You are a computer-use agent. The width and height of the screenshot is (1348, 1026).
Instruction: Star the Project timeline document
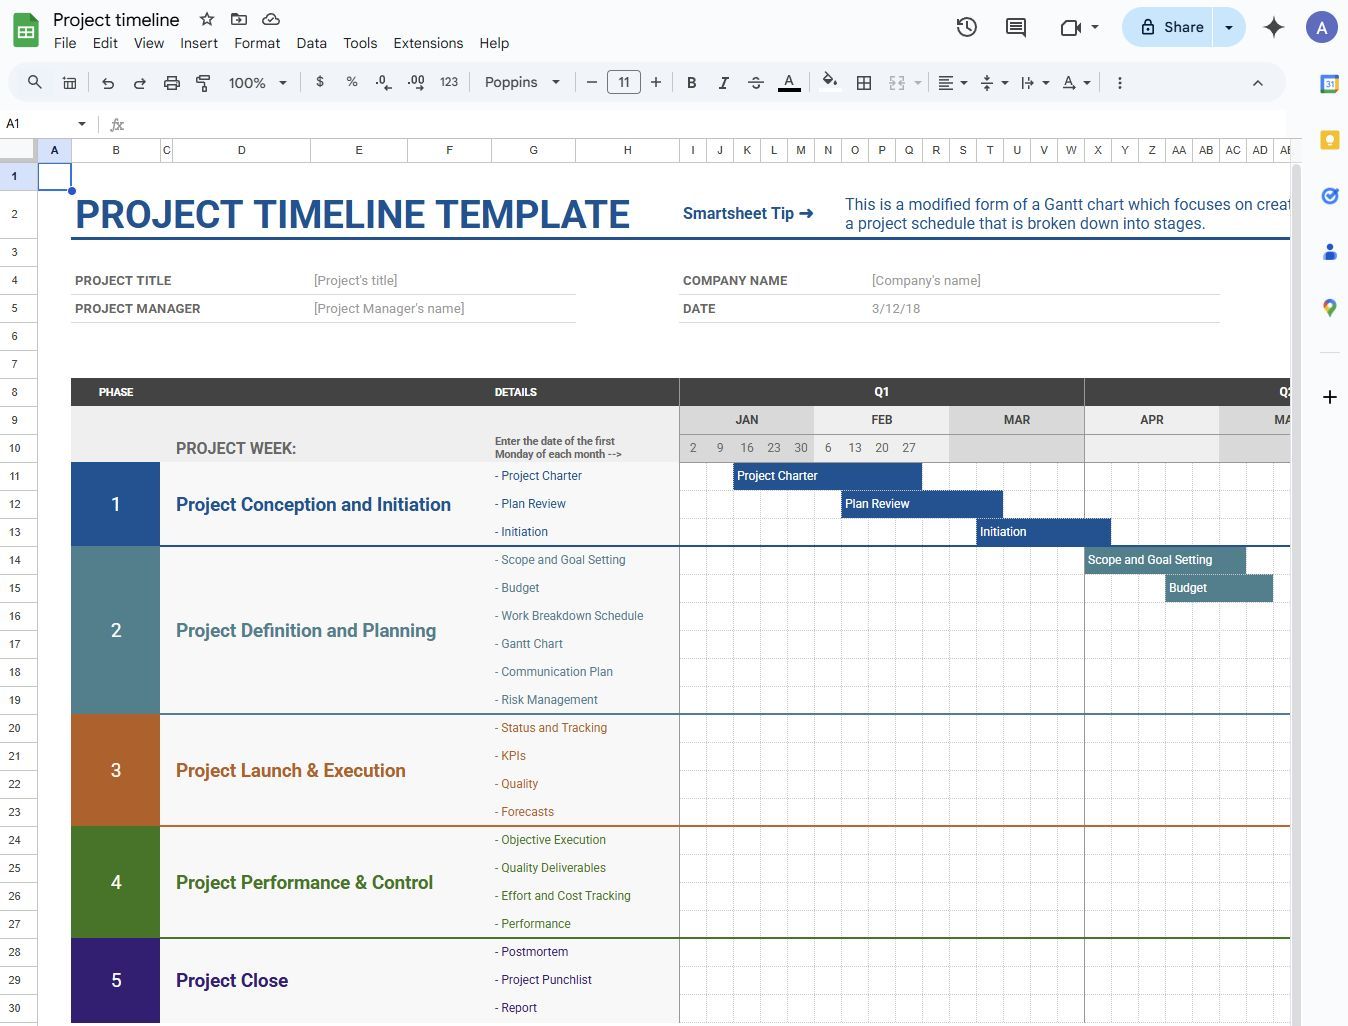206,19
